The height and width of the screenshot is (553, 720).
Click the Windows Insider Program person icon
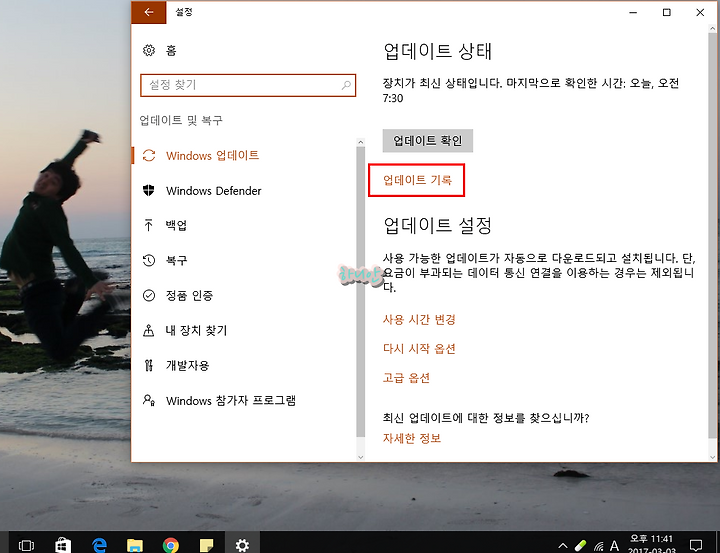149,400
